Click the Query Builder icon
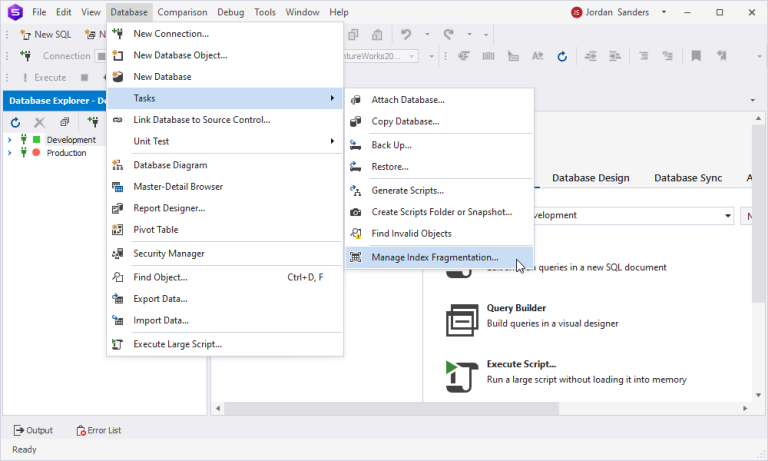This screenshot has height=461, width=768. (x=462, y=320)
